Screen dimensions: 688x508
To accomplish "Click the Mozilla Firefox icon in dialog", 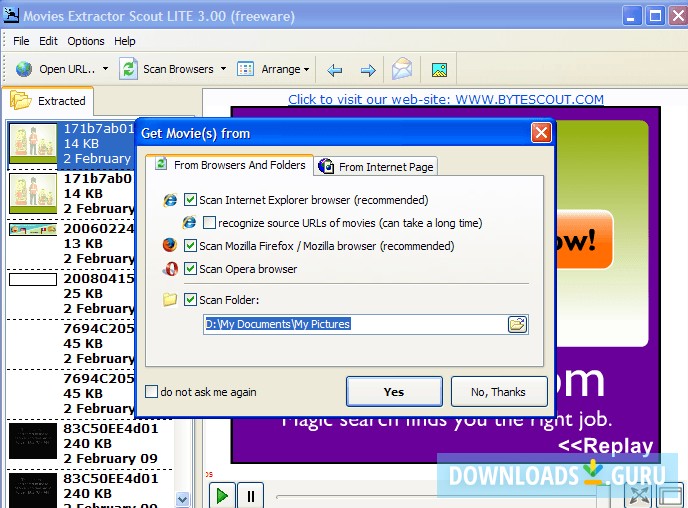I will 170,245.
